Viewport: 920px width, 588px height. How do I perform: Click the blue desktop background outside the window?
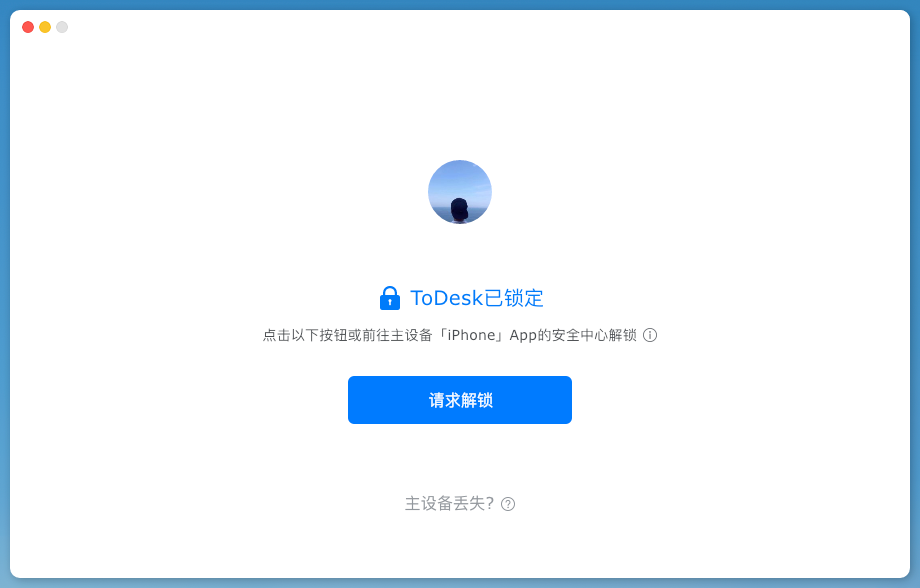tap(4, 293)
